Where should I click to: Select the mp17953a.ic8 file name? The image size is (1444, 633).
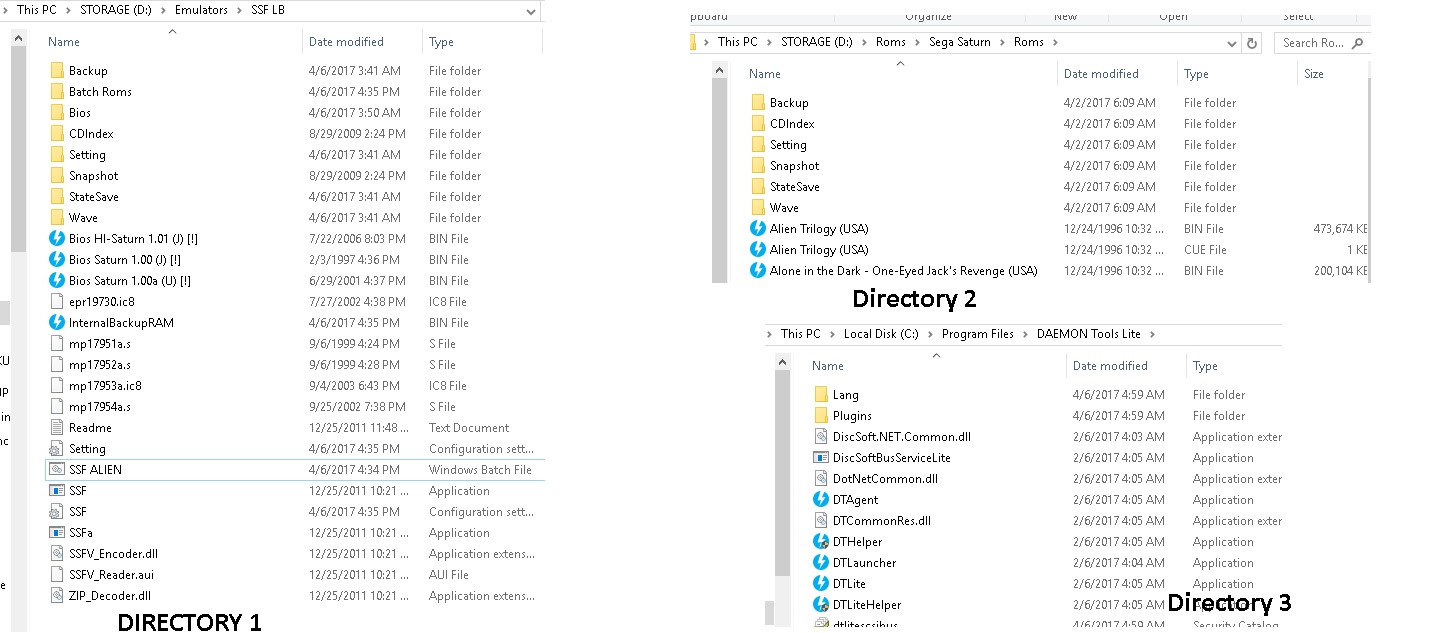105,386
